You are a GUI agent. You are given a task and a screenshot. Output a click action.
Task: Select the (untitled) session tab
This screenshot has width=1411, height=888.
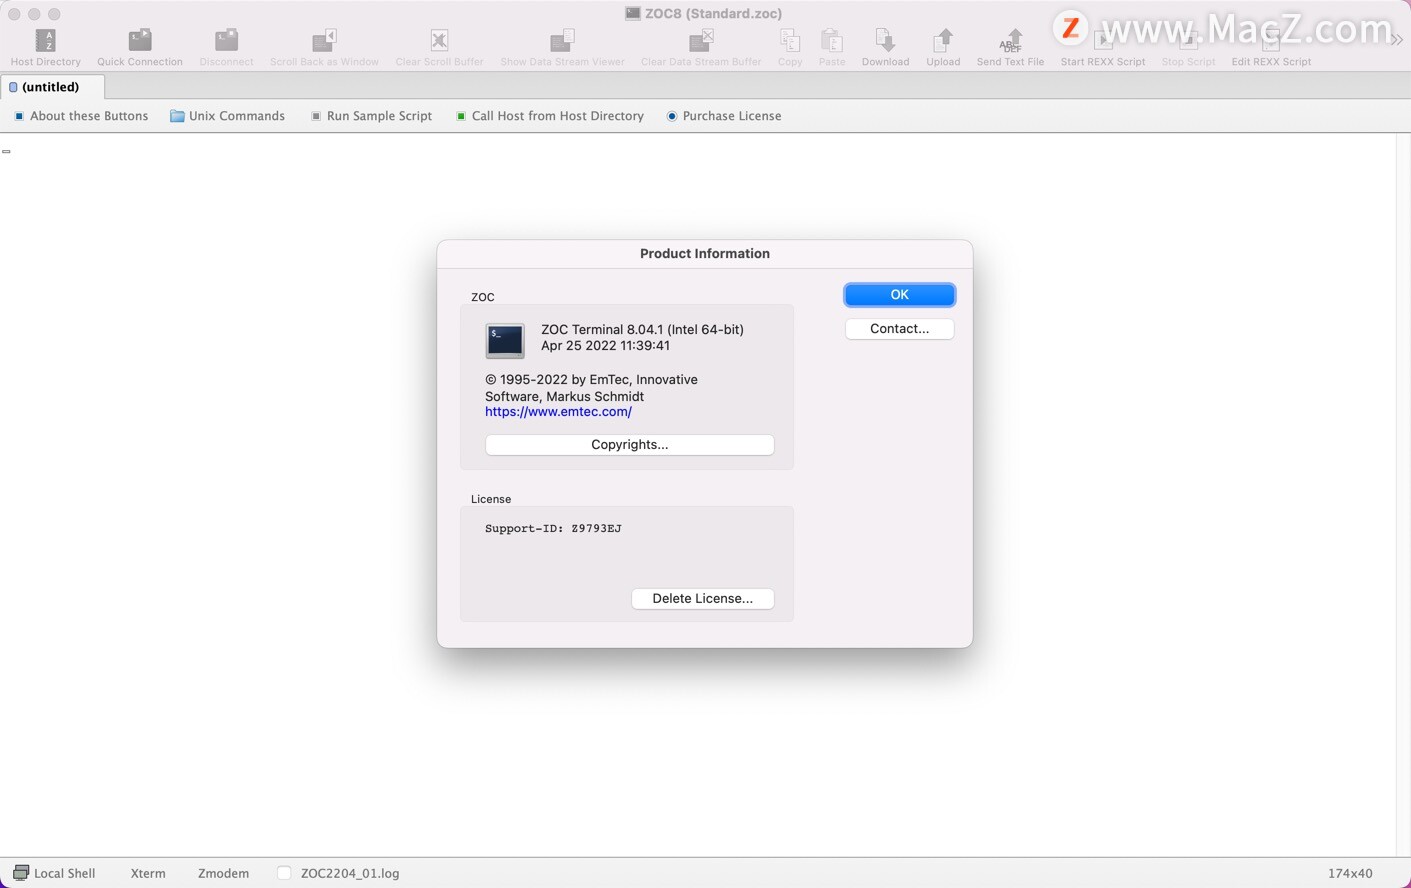pos(52,87)
